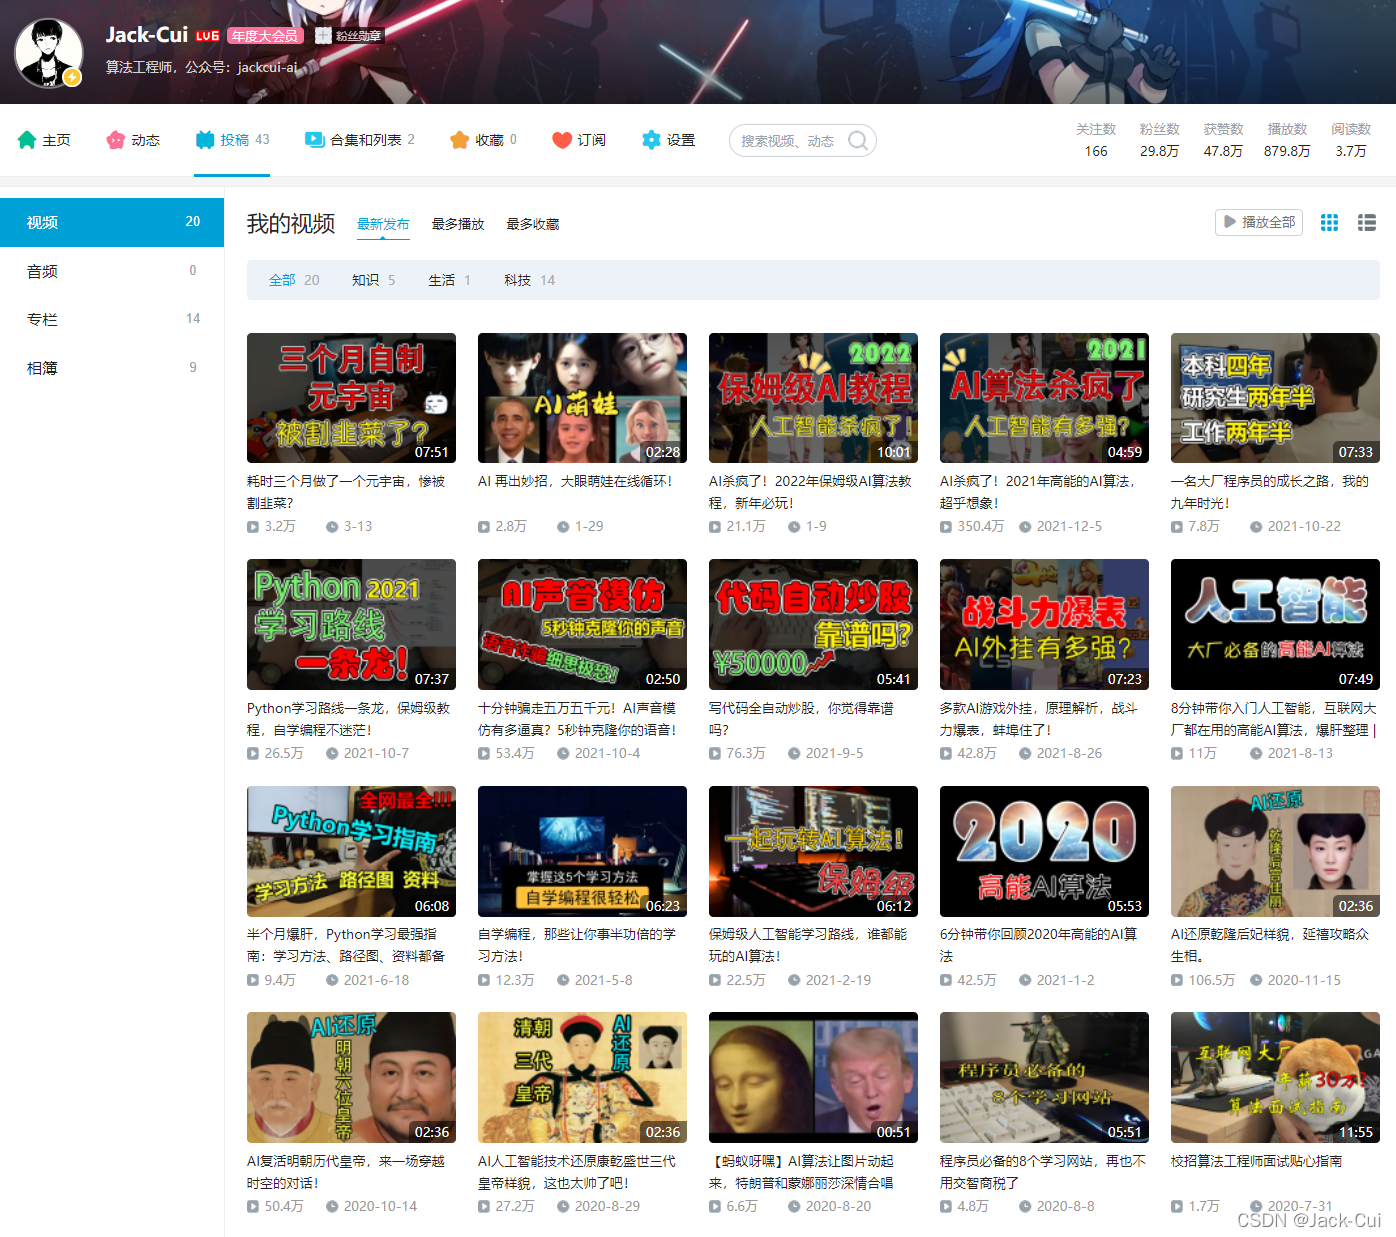The image size is (1396, 1237).
Task: Open the Python 2021 学习路线 thumbnail
Action: click(x=351, y=625)
